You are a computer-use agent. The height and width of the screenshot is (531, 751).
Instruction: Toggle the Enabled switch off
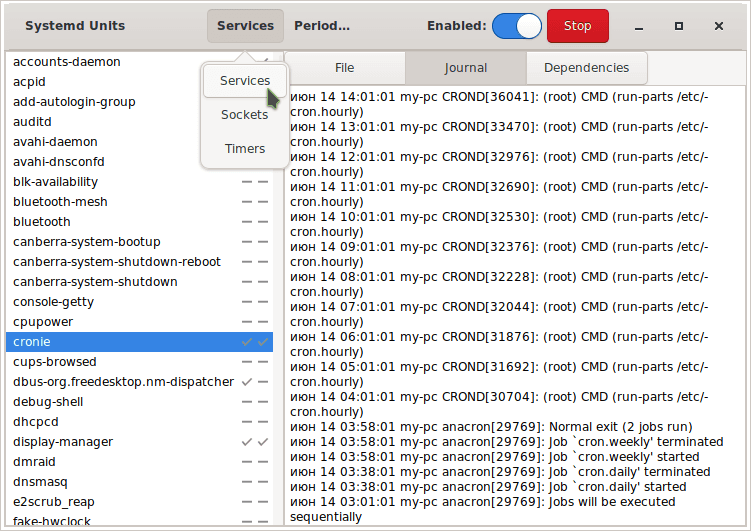pos(517,26)
